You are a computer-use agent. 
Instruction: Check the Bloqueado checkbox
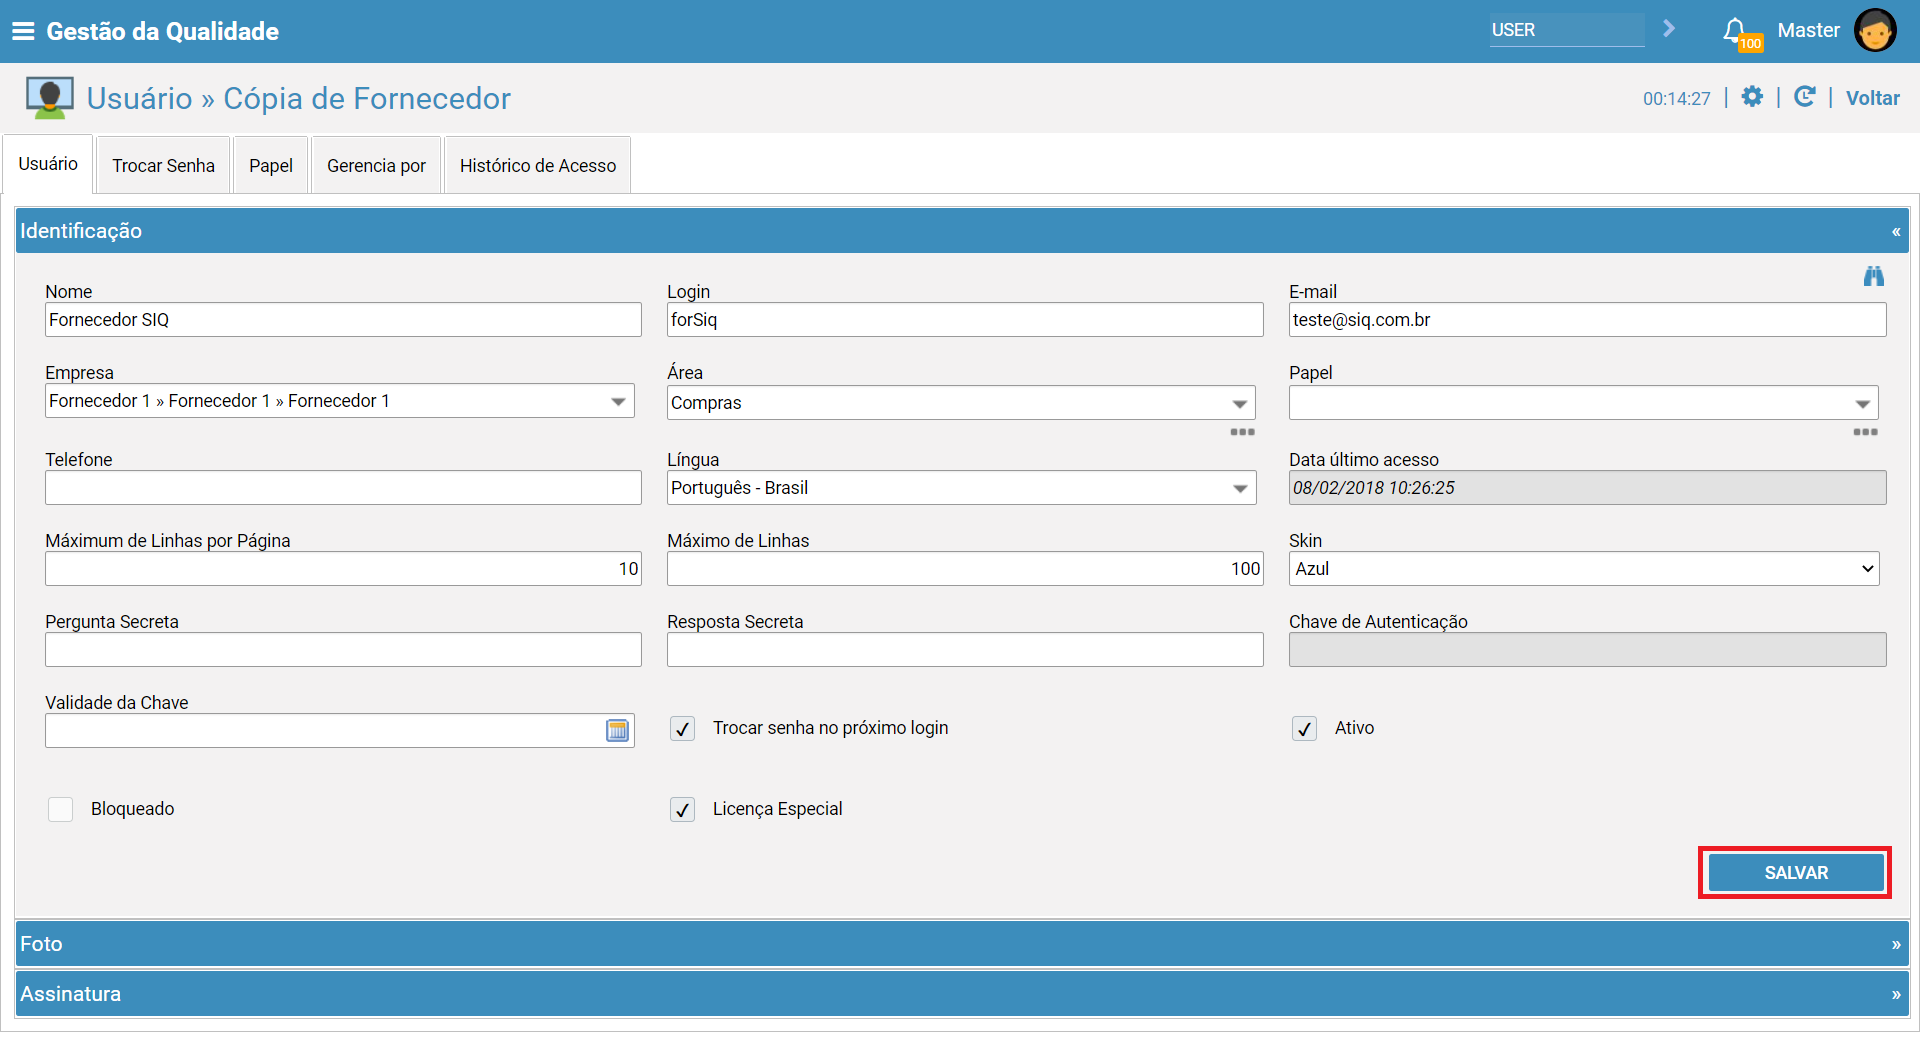pyautogui.click(x=60, y=809)
